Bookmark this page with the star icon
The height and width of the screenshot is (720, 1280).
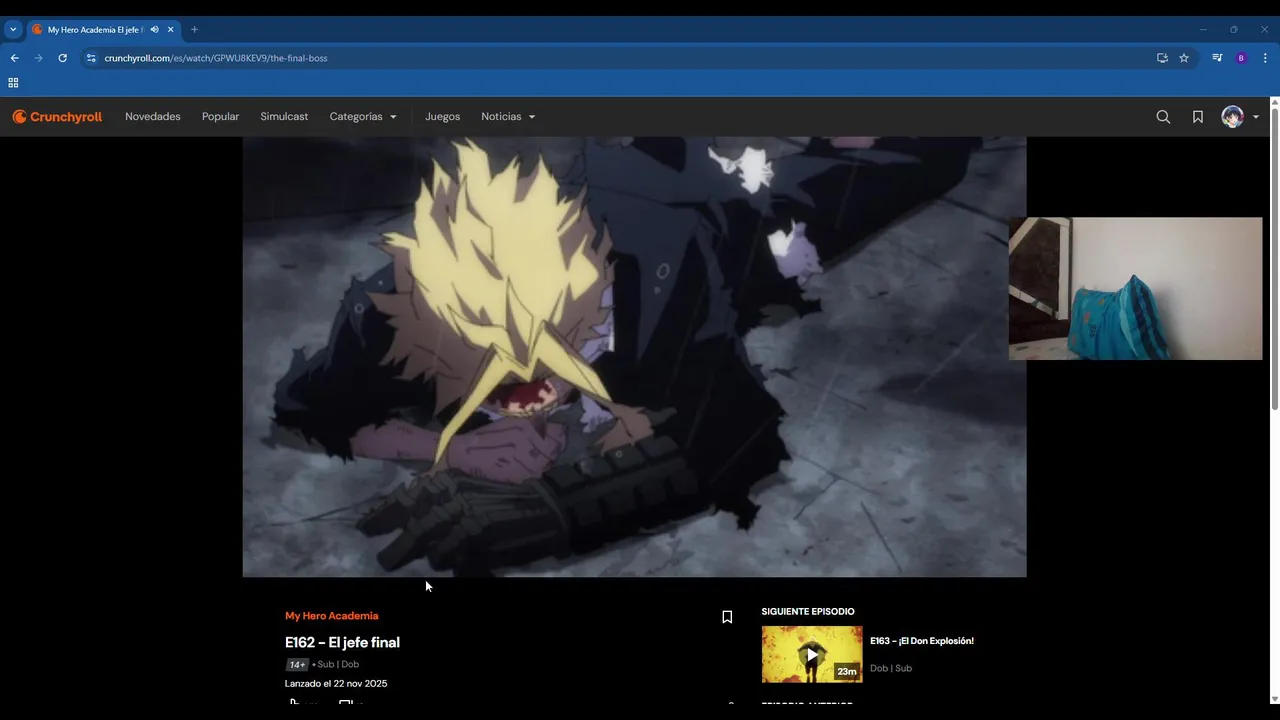(1184, 58)
